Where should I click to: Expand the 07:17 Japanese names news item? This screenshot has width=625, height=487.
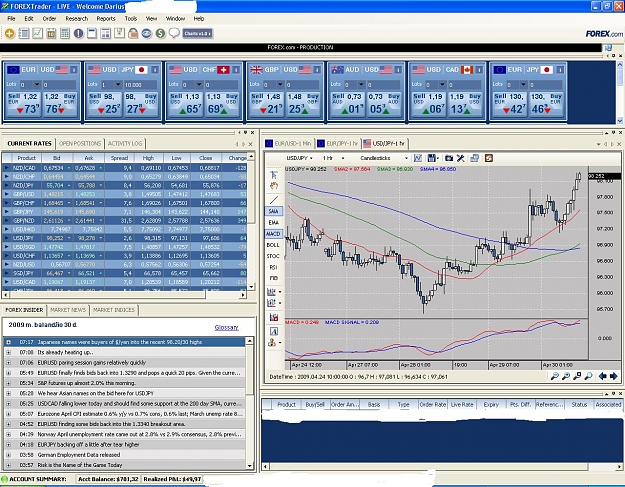[x=8, y=342]
